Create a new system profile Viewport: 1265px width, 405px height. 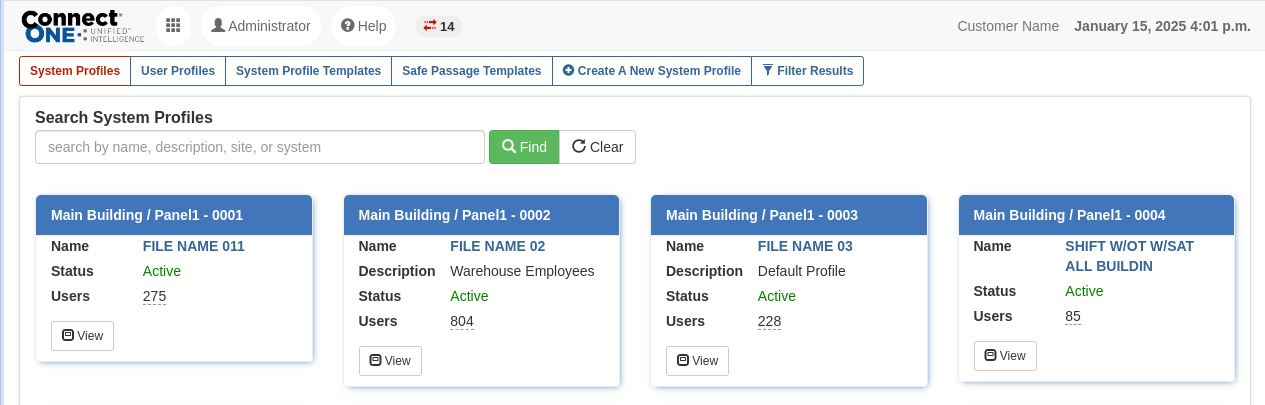[x=651, y=71]
